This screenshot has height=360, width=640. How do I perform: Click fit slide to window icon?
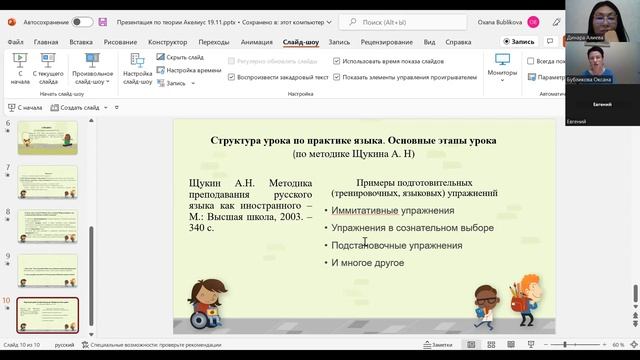click(x=634, y=345)
